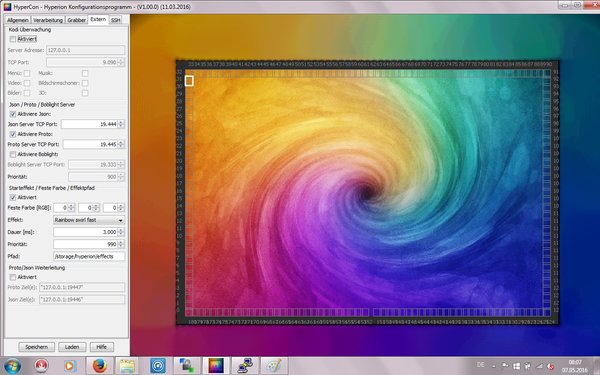Show hidden tray icons arrow
This screenshot has height=375, width=600.
pyautogui.click(x=494, y=367)
